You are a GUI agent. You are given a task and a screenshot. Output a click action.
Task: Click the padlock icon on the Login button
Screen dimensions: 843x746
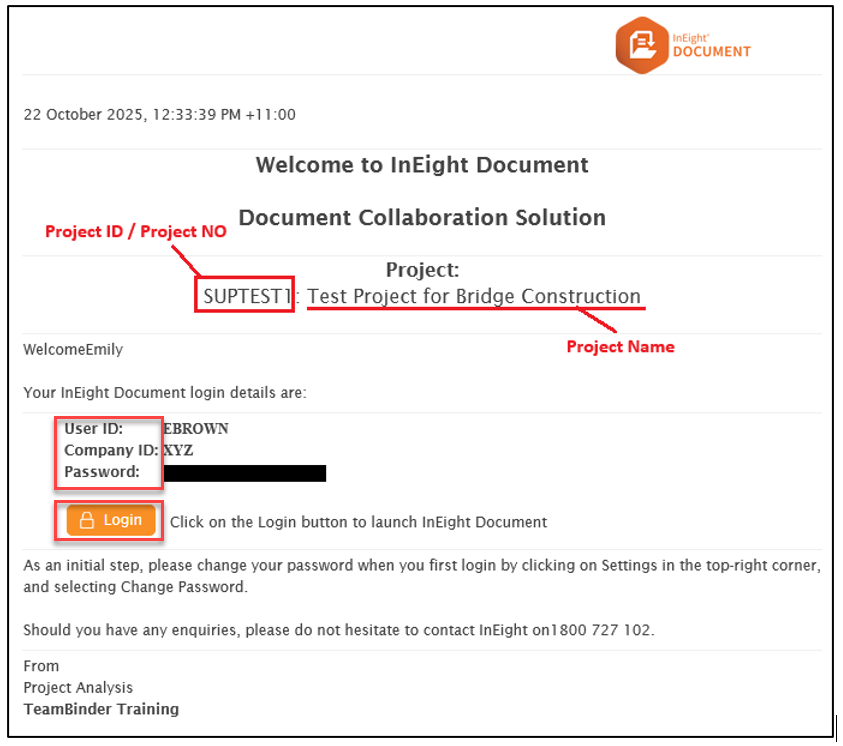pos(87,521)
